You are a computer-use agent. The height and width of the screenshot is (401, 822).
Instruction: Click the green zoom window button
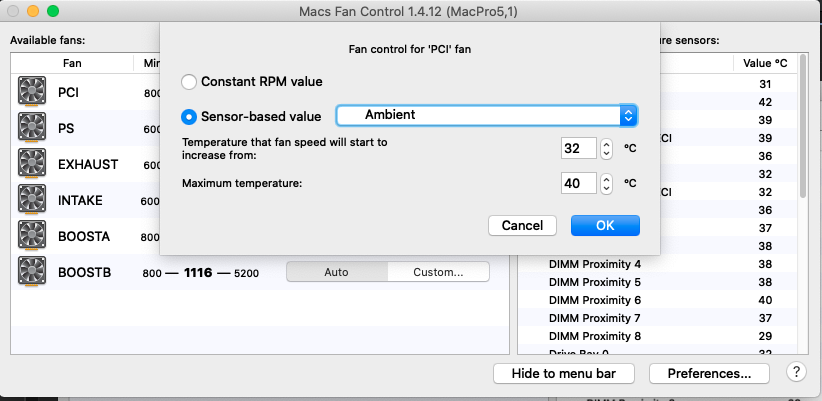coord(53,11)
